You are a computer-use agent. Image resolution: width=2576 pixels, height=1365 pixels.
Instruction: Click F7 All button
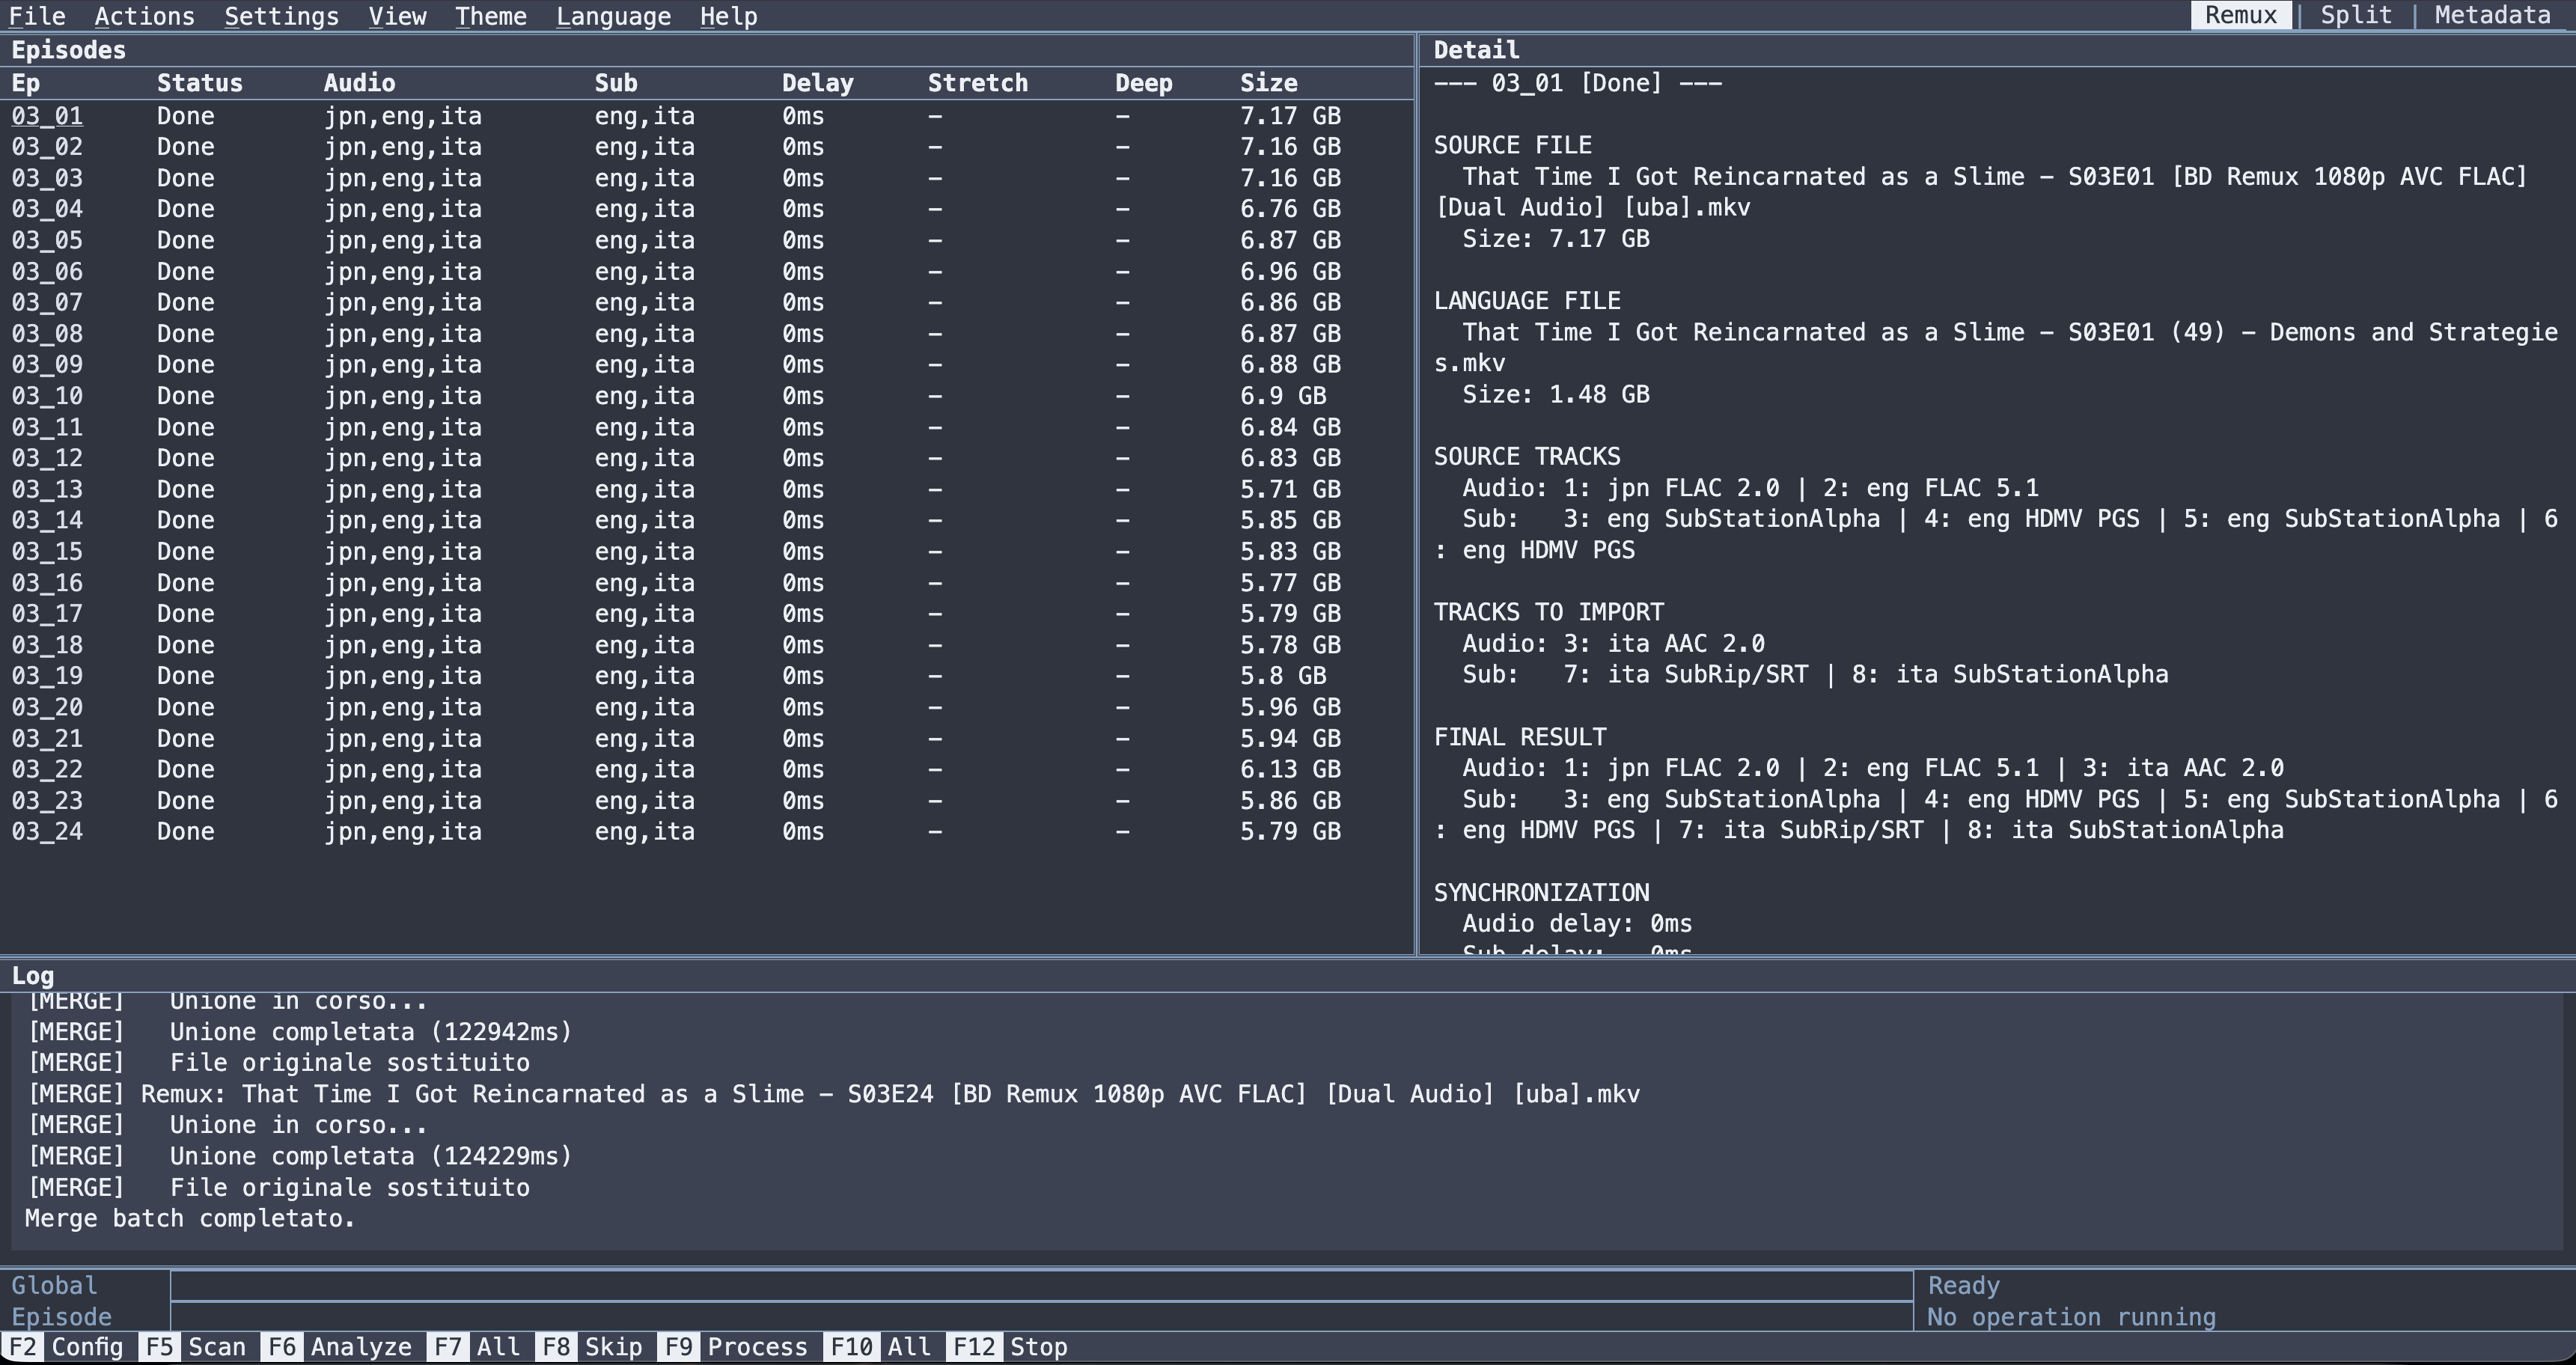point(474,1347)
